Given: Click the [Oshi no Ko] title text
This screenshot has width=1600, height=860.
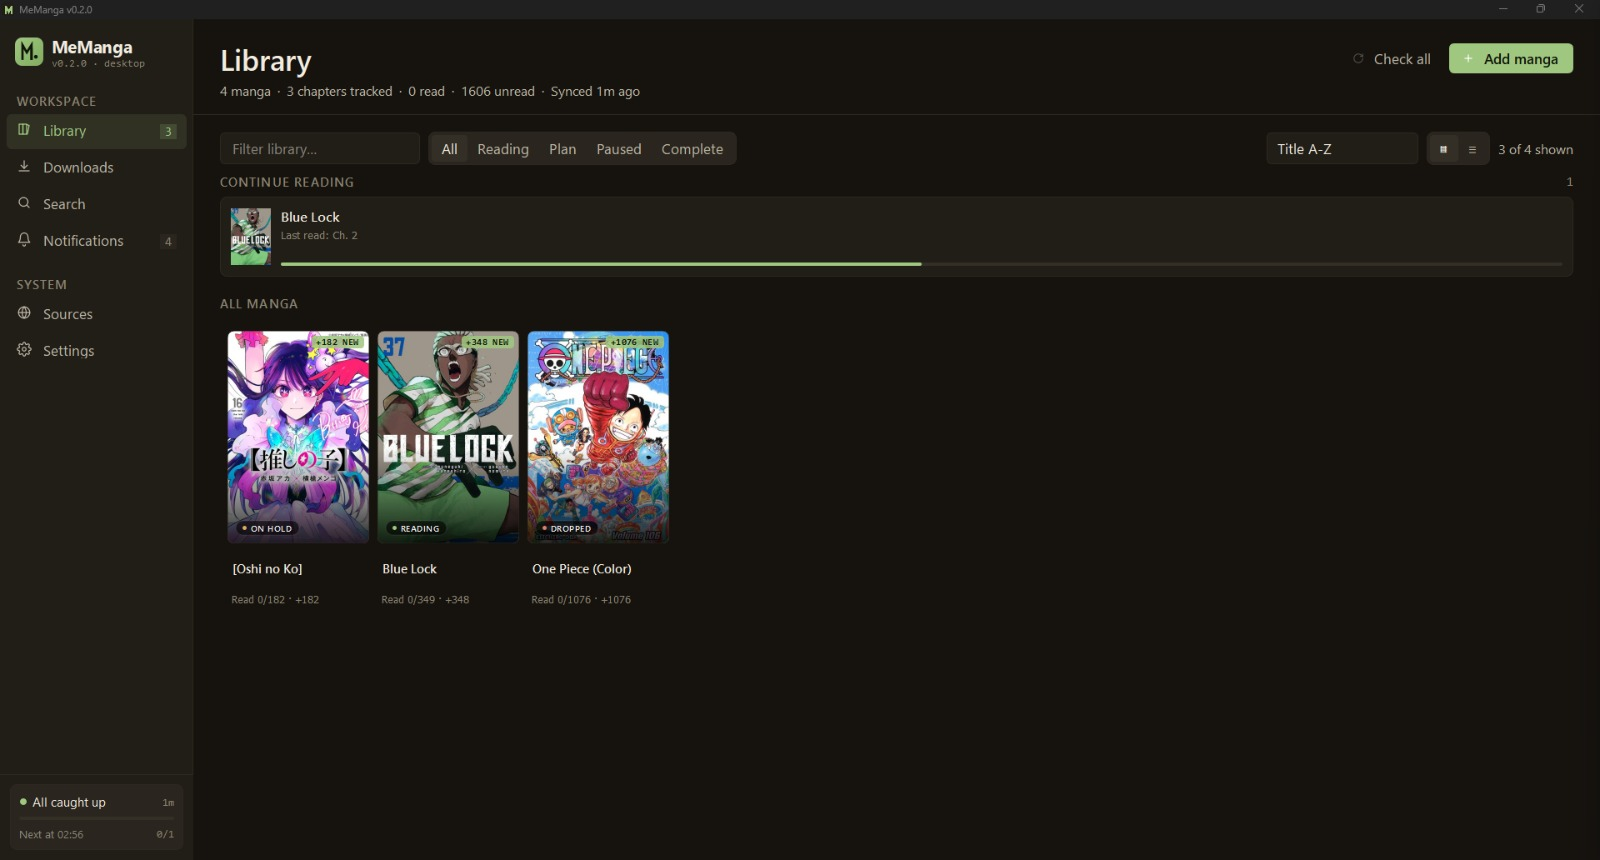Looking at the screenshot, I should coord(267,568).
